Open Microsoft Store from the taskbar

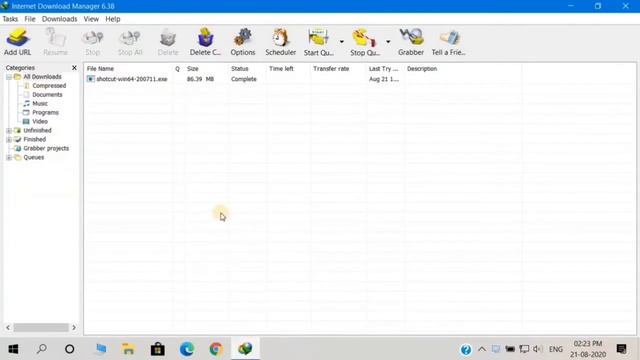click(158, 349)
